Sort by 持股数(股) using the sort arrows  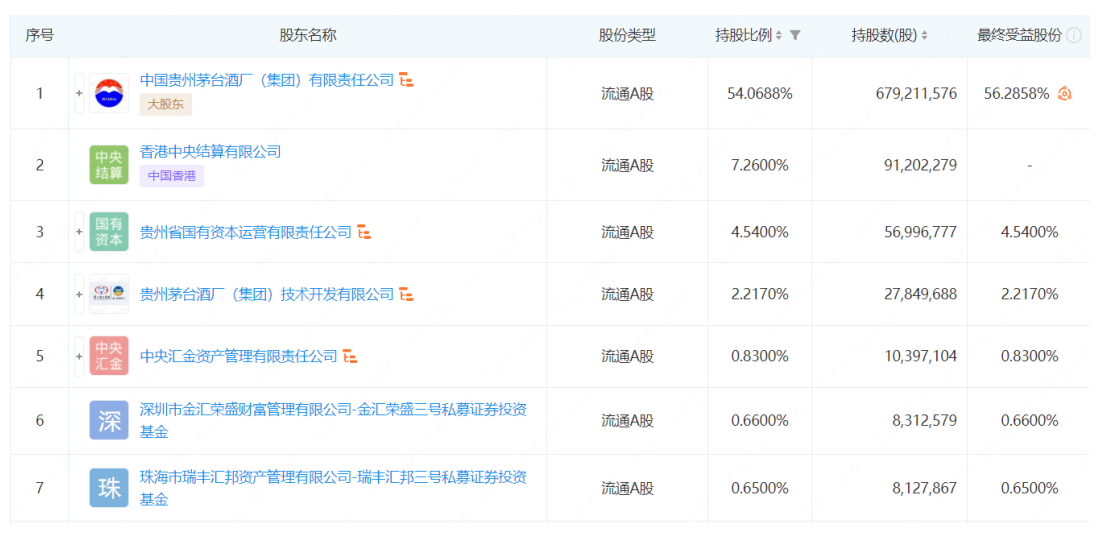[x=924, y=35]
